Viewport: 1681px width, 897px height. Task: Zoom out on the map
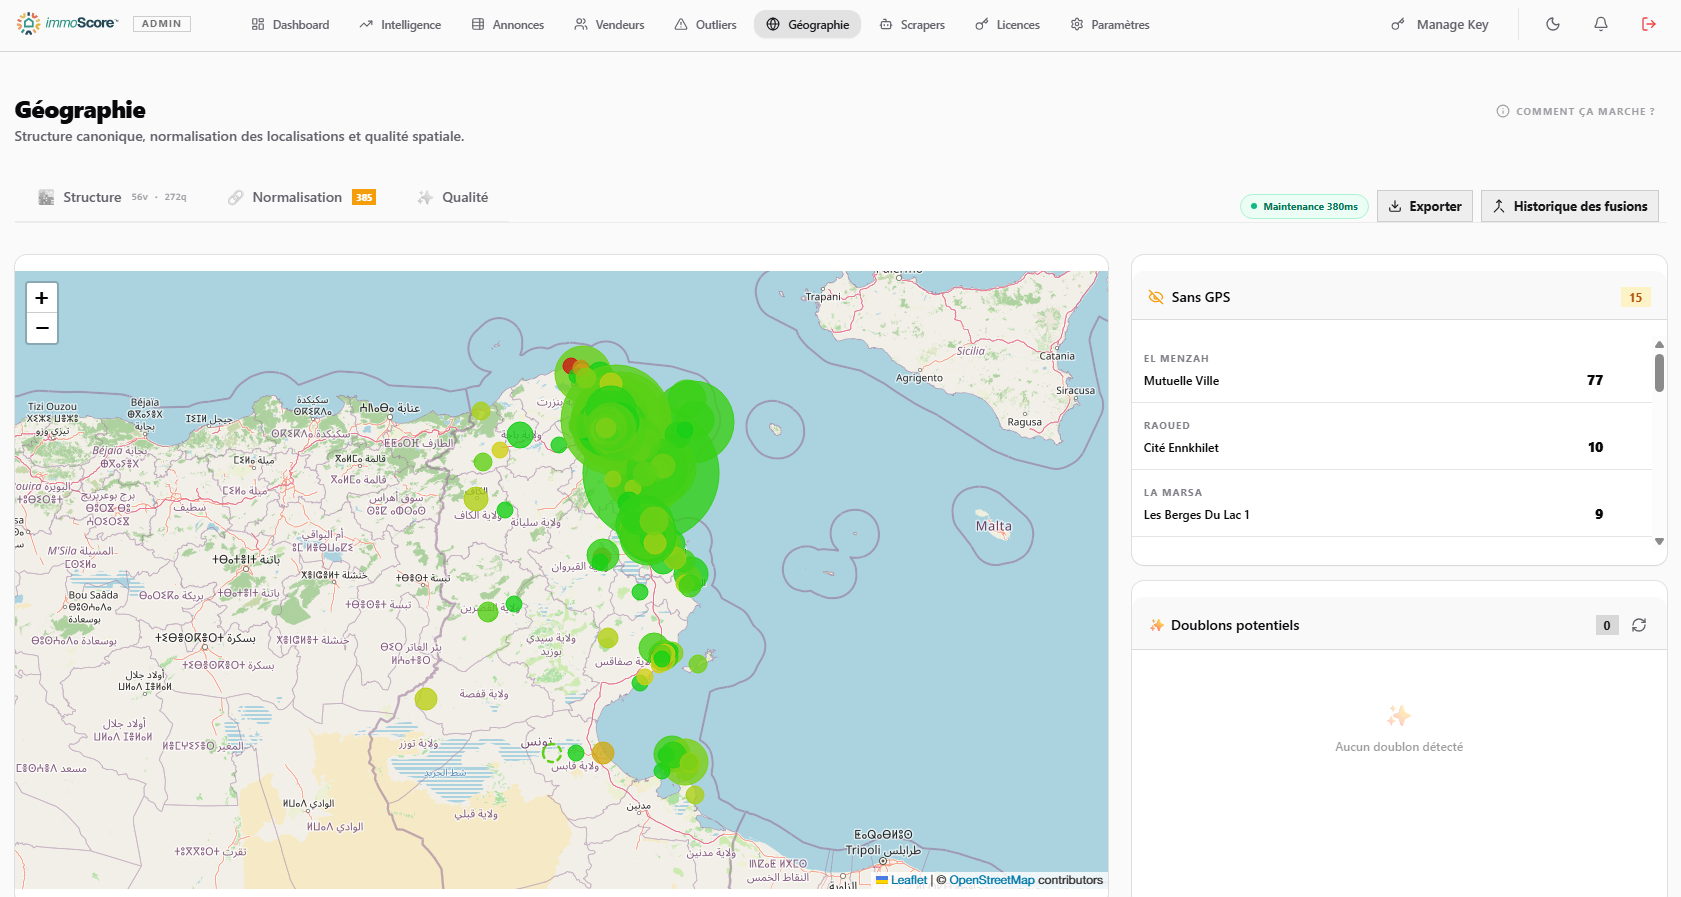tap(42, 328)
